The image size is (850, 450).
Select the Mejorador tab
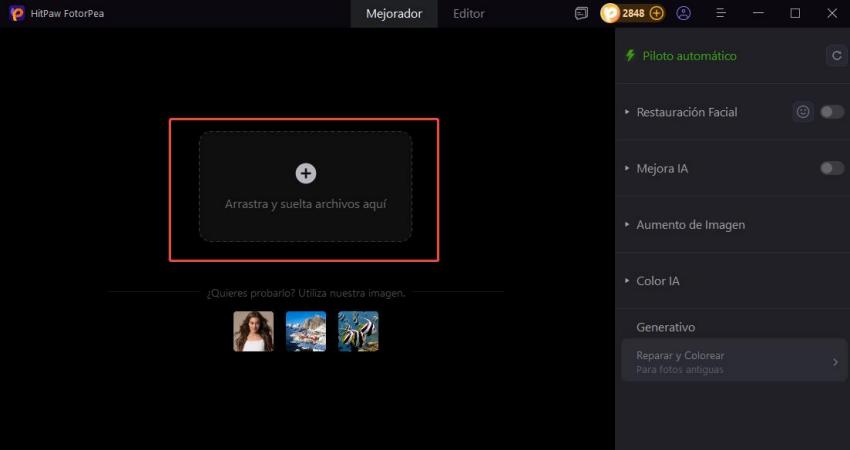tap(394, 14)
